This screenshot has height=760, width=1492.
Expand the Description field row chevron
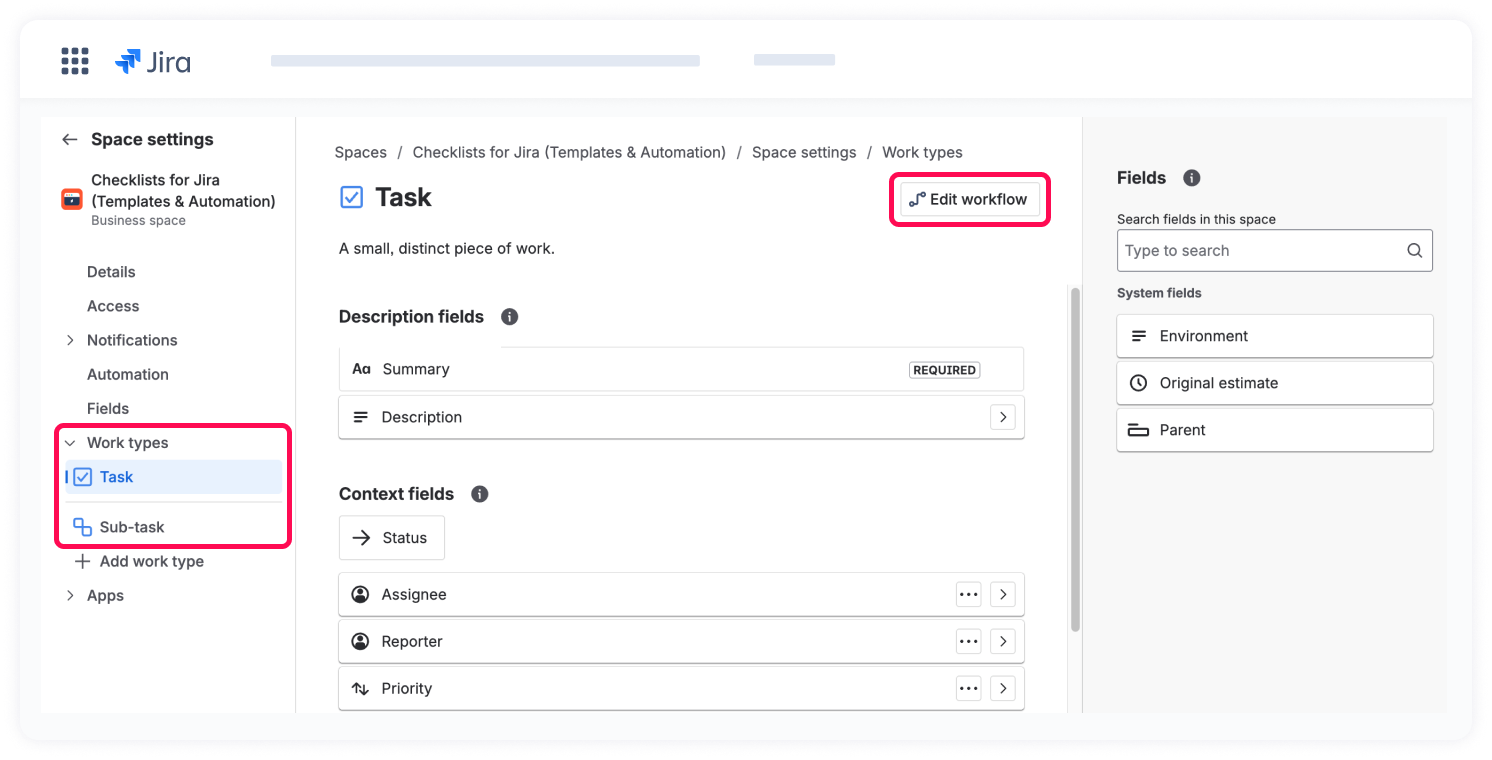pos(1002,417)
